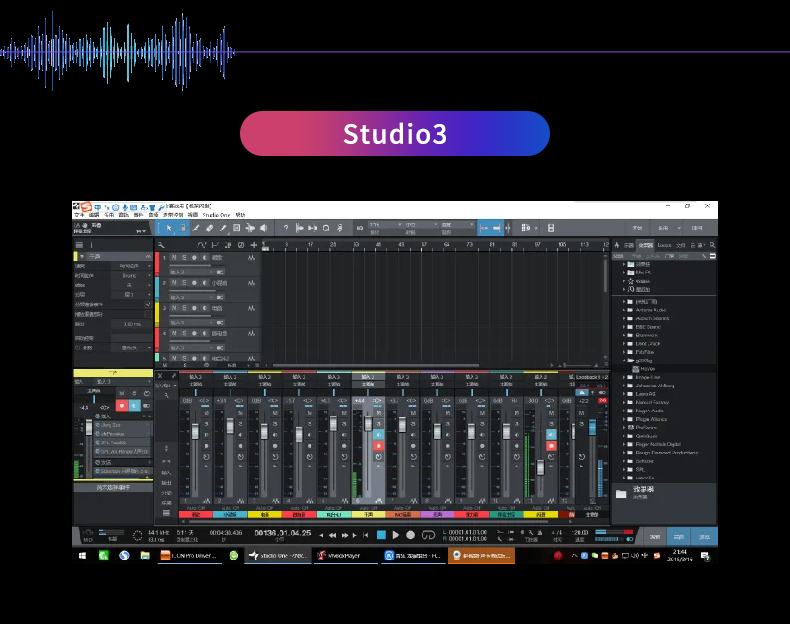Expand the FabFilter folder

[624, 352]
